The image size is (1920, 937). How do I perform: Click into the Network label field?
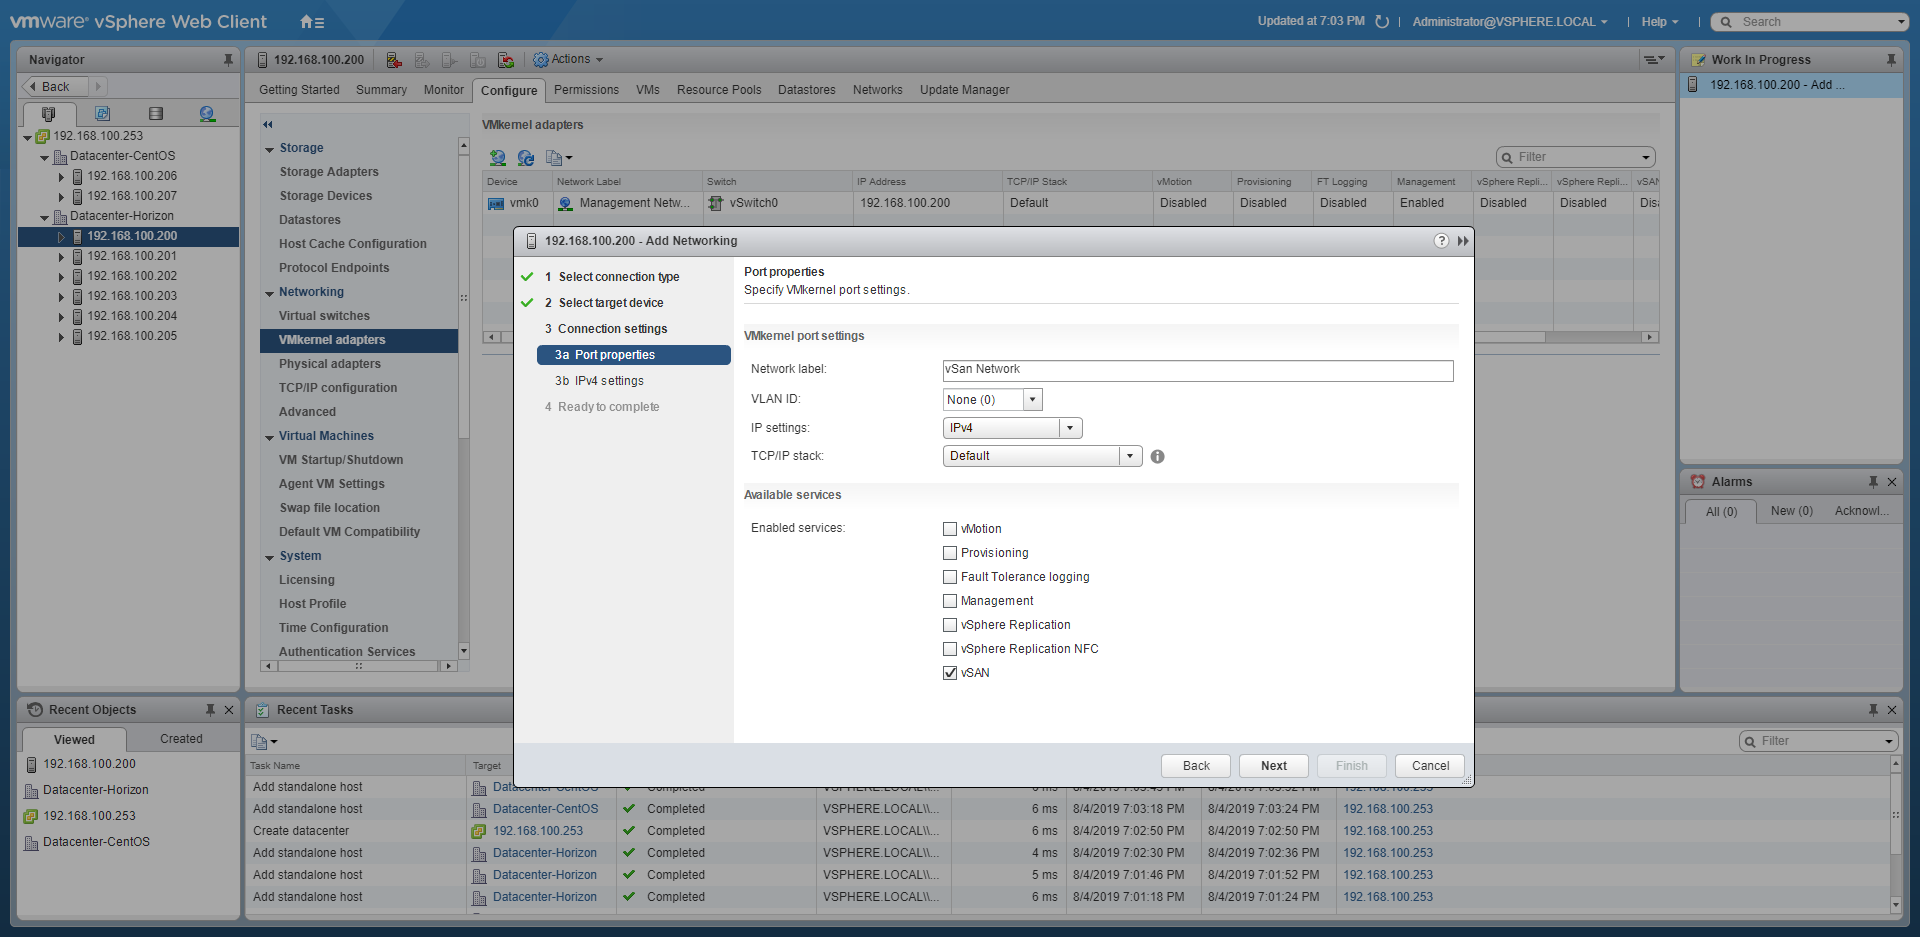point(1197,370)
